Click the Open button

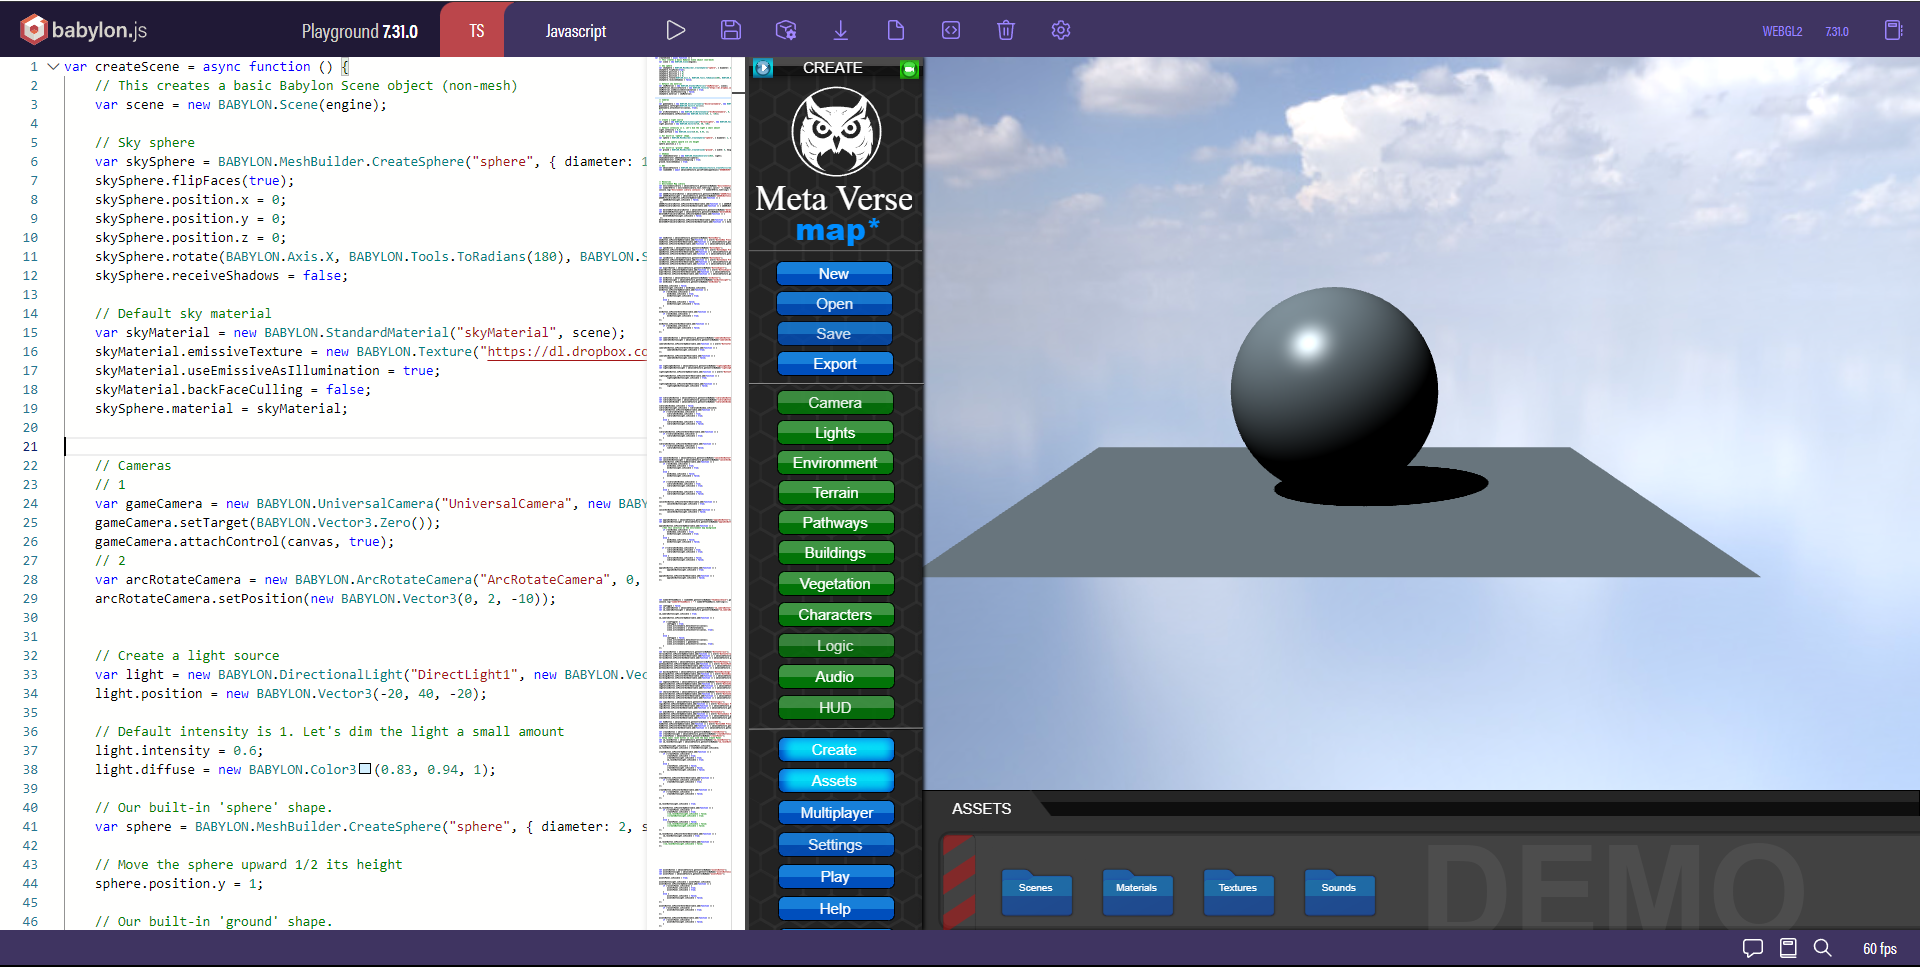pos(834,304)
